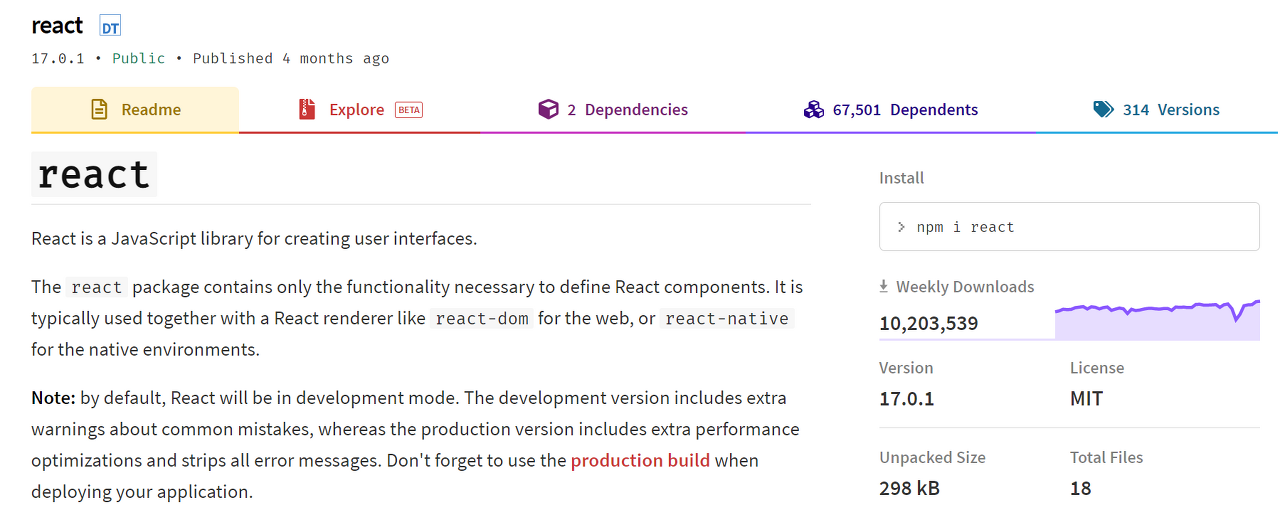
Task: Click the MIT license value
Action: coord(1087,398)
